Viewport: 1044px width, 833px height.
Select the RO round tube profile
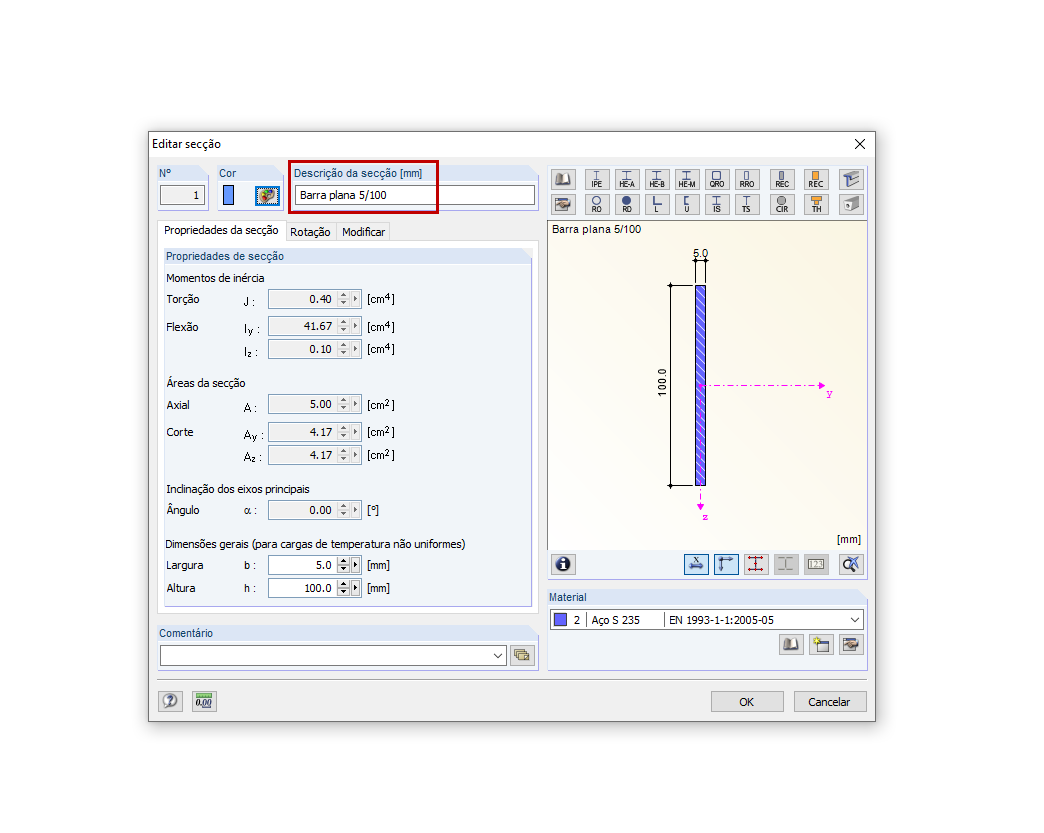[x=597, y=204]
